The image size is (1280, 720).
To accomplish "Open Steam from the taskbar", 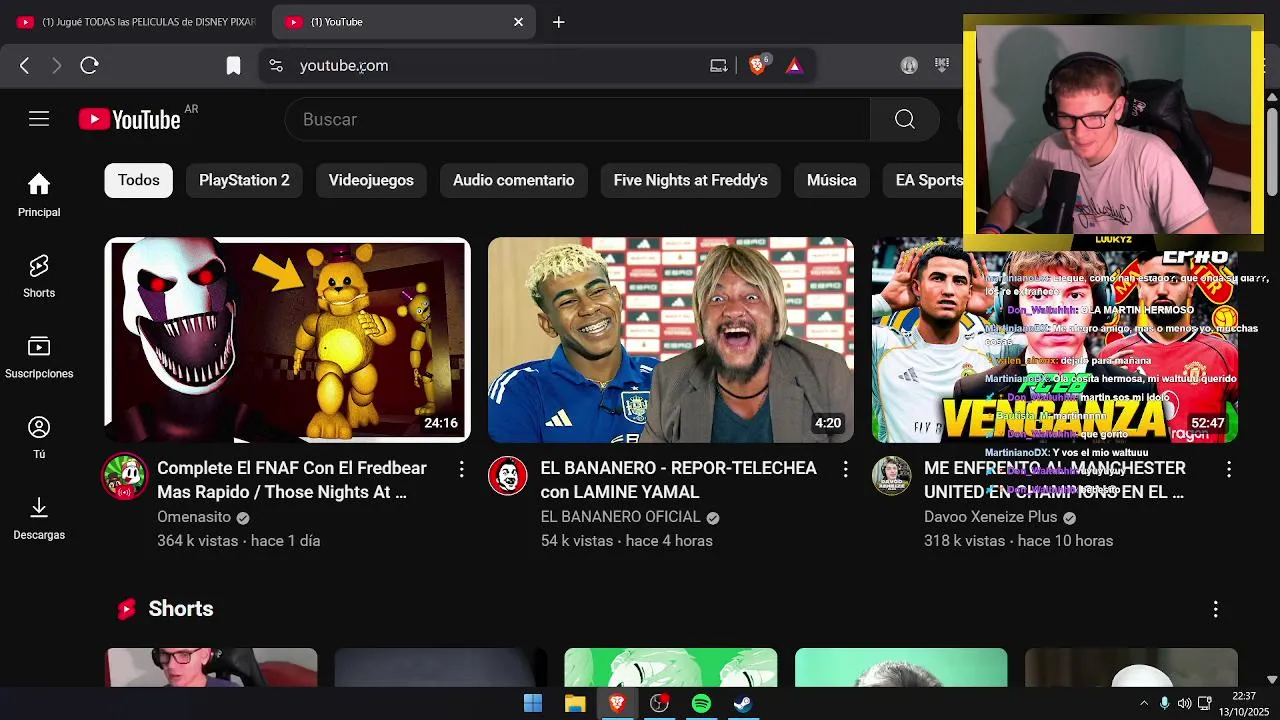I will pos(743,704).
